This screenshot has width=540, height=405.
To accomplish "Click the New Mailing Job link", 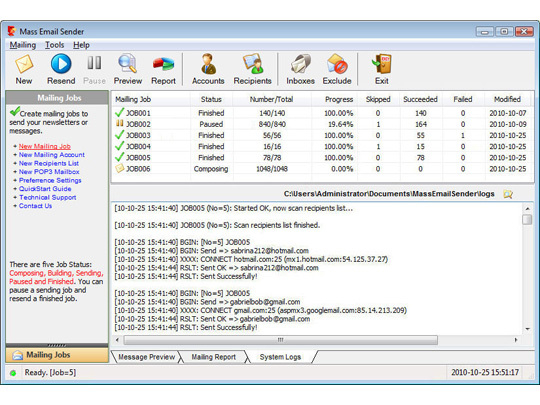I will click(45, 146).
